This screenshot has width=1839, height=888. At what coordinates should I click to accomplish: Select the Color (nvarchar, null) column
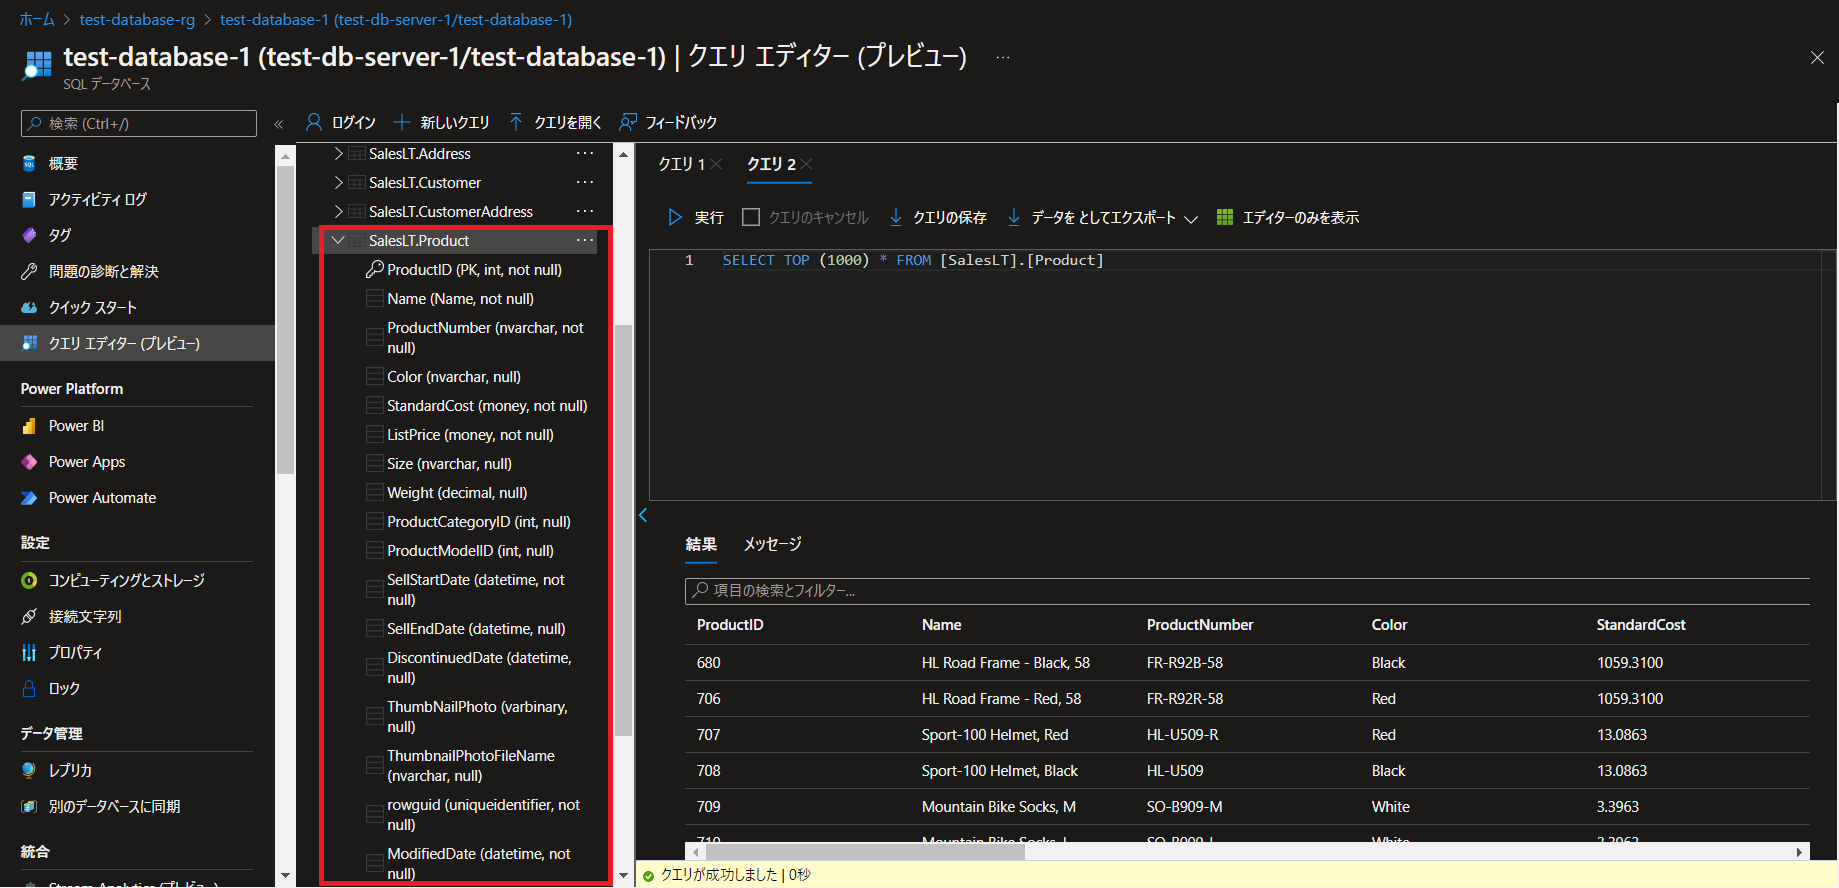pyautogui.click(x=454, y=377)
